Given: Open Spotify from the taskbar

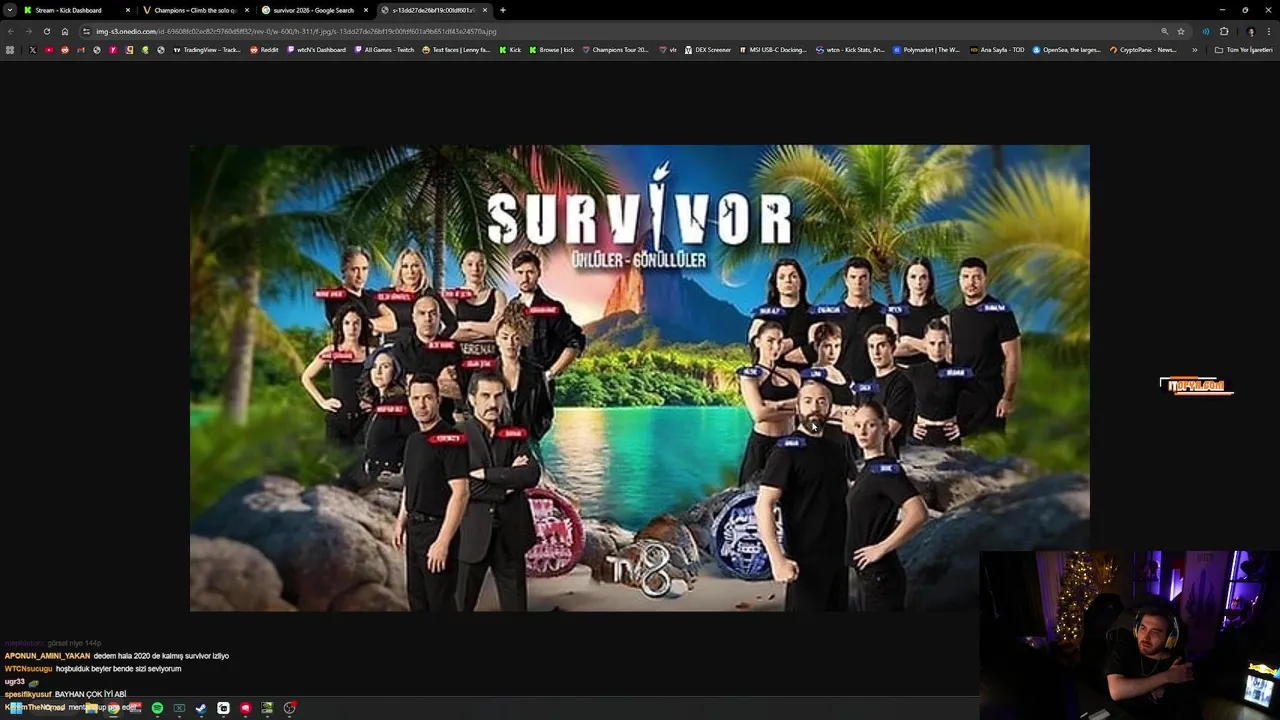Looking at the screenshot, I should 157,708.
